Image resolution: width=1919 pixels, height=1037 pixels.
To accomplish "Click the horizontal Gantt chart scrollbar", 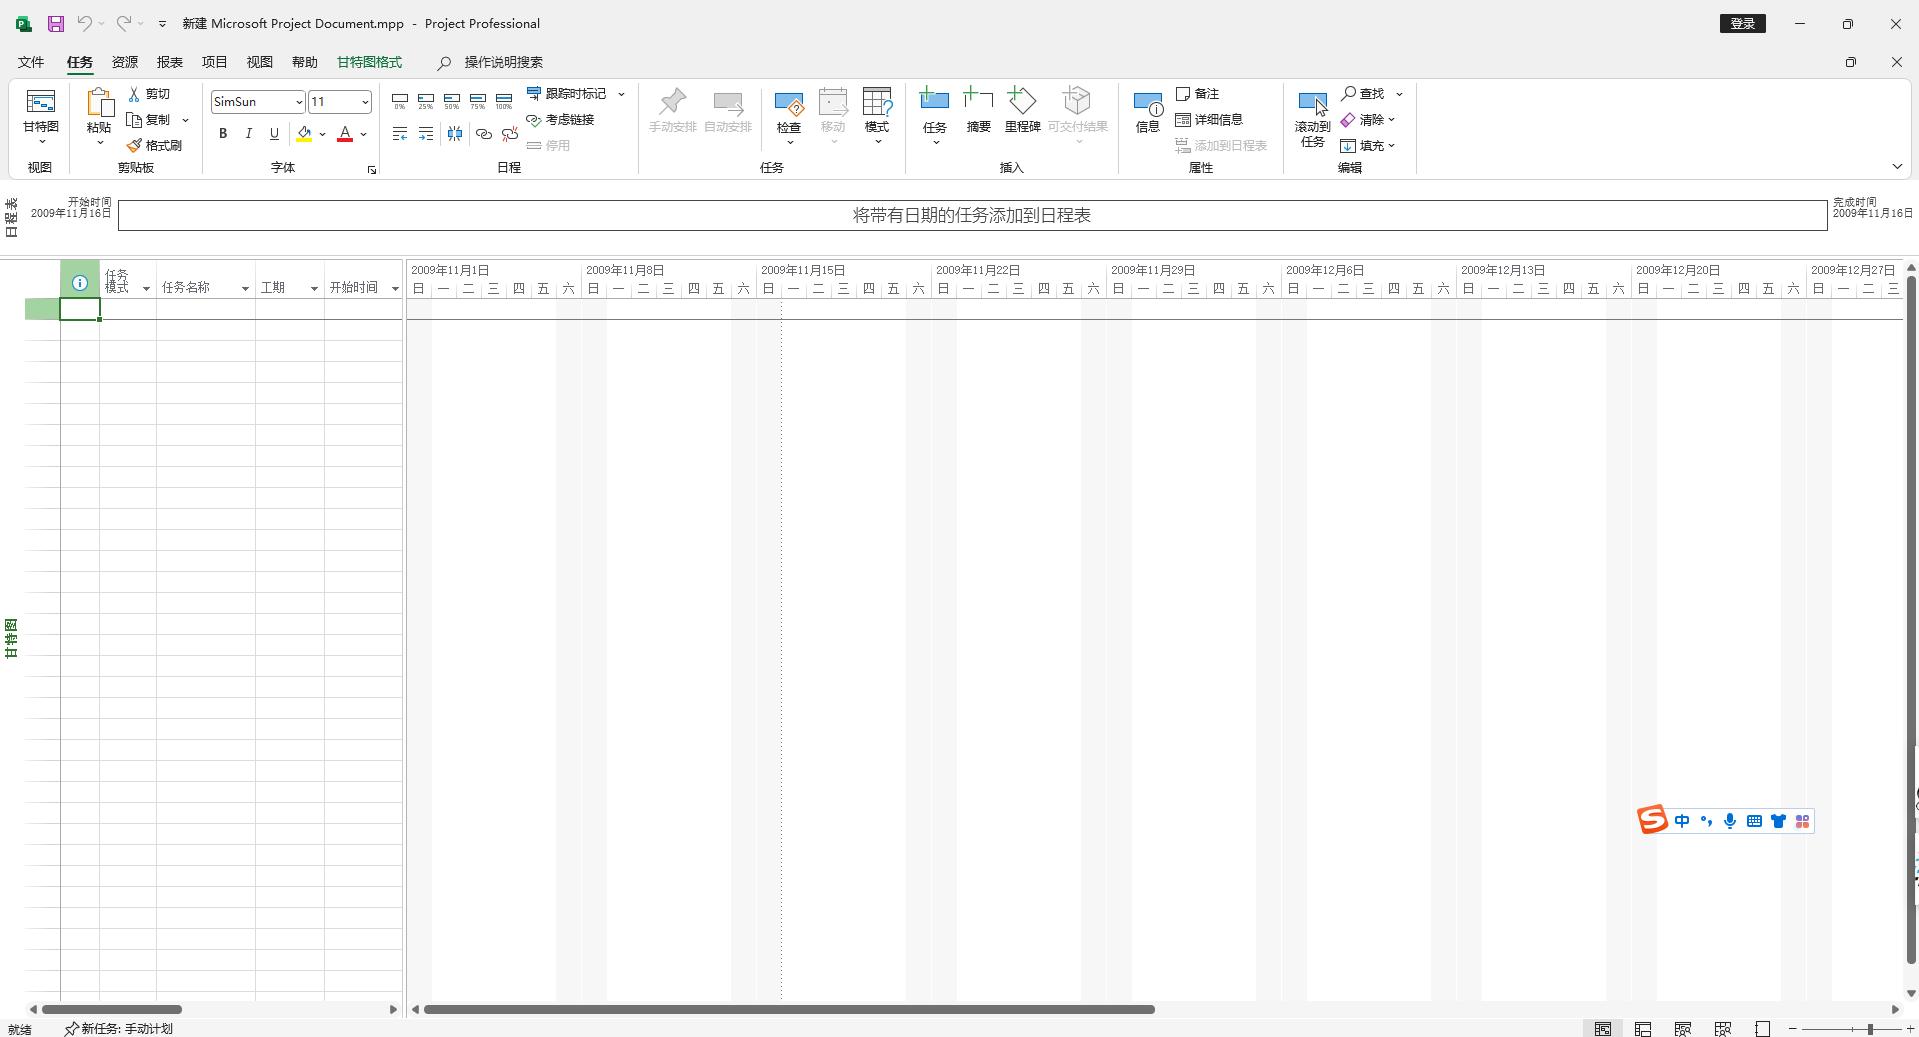I will 789,1009.
